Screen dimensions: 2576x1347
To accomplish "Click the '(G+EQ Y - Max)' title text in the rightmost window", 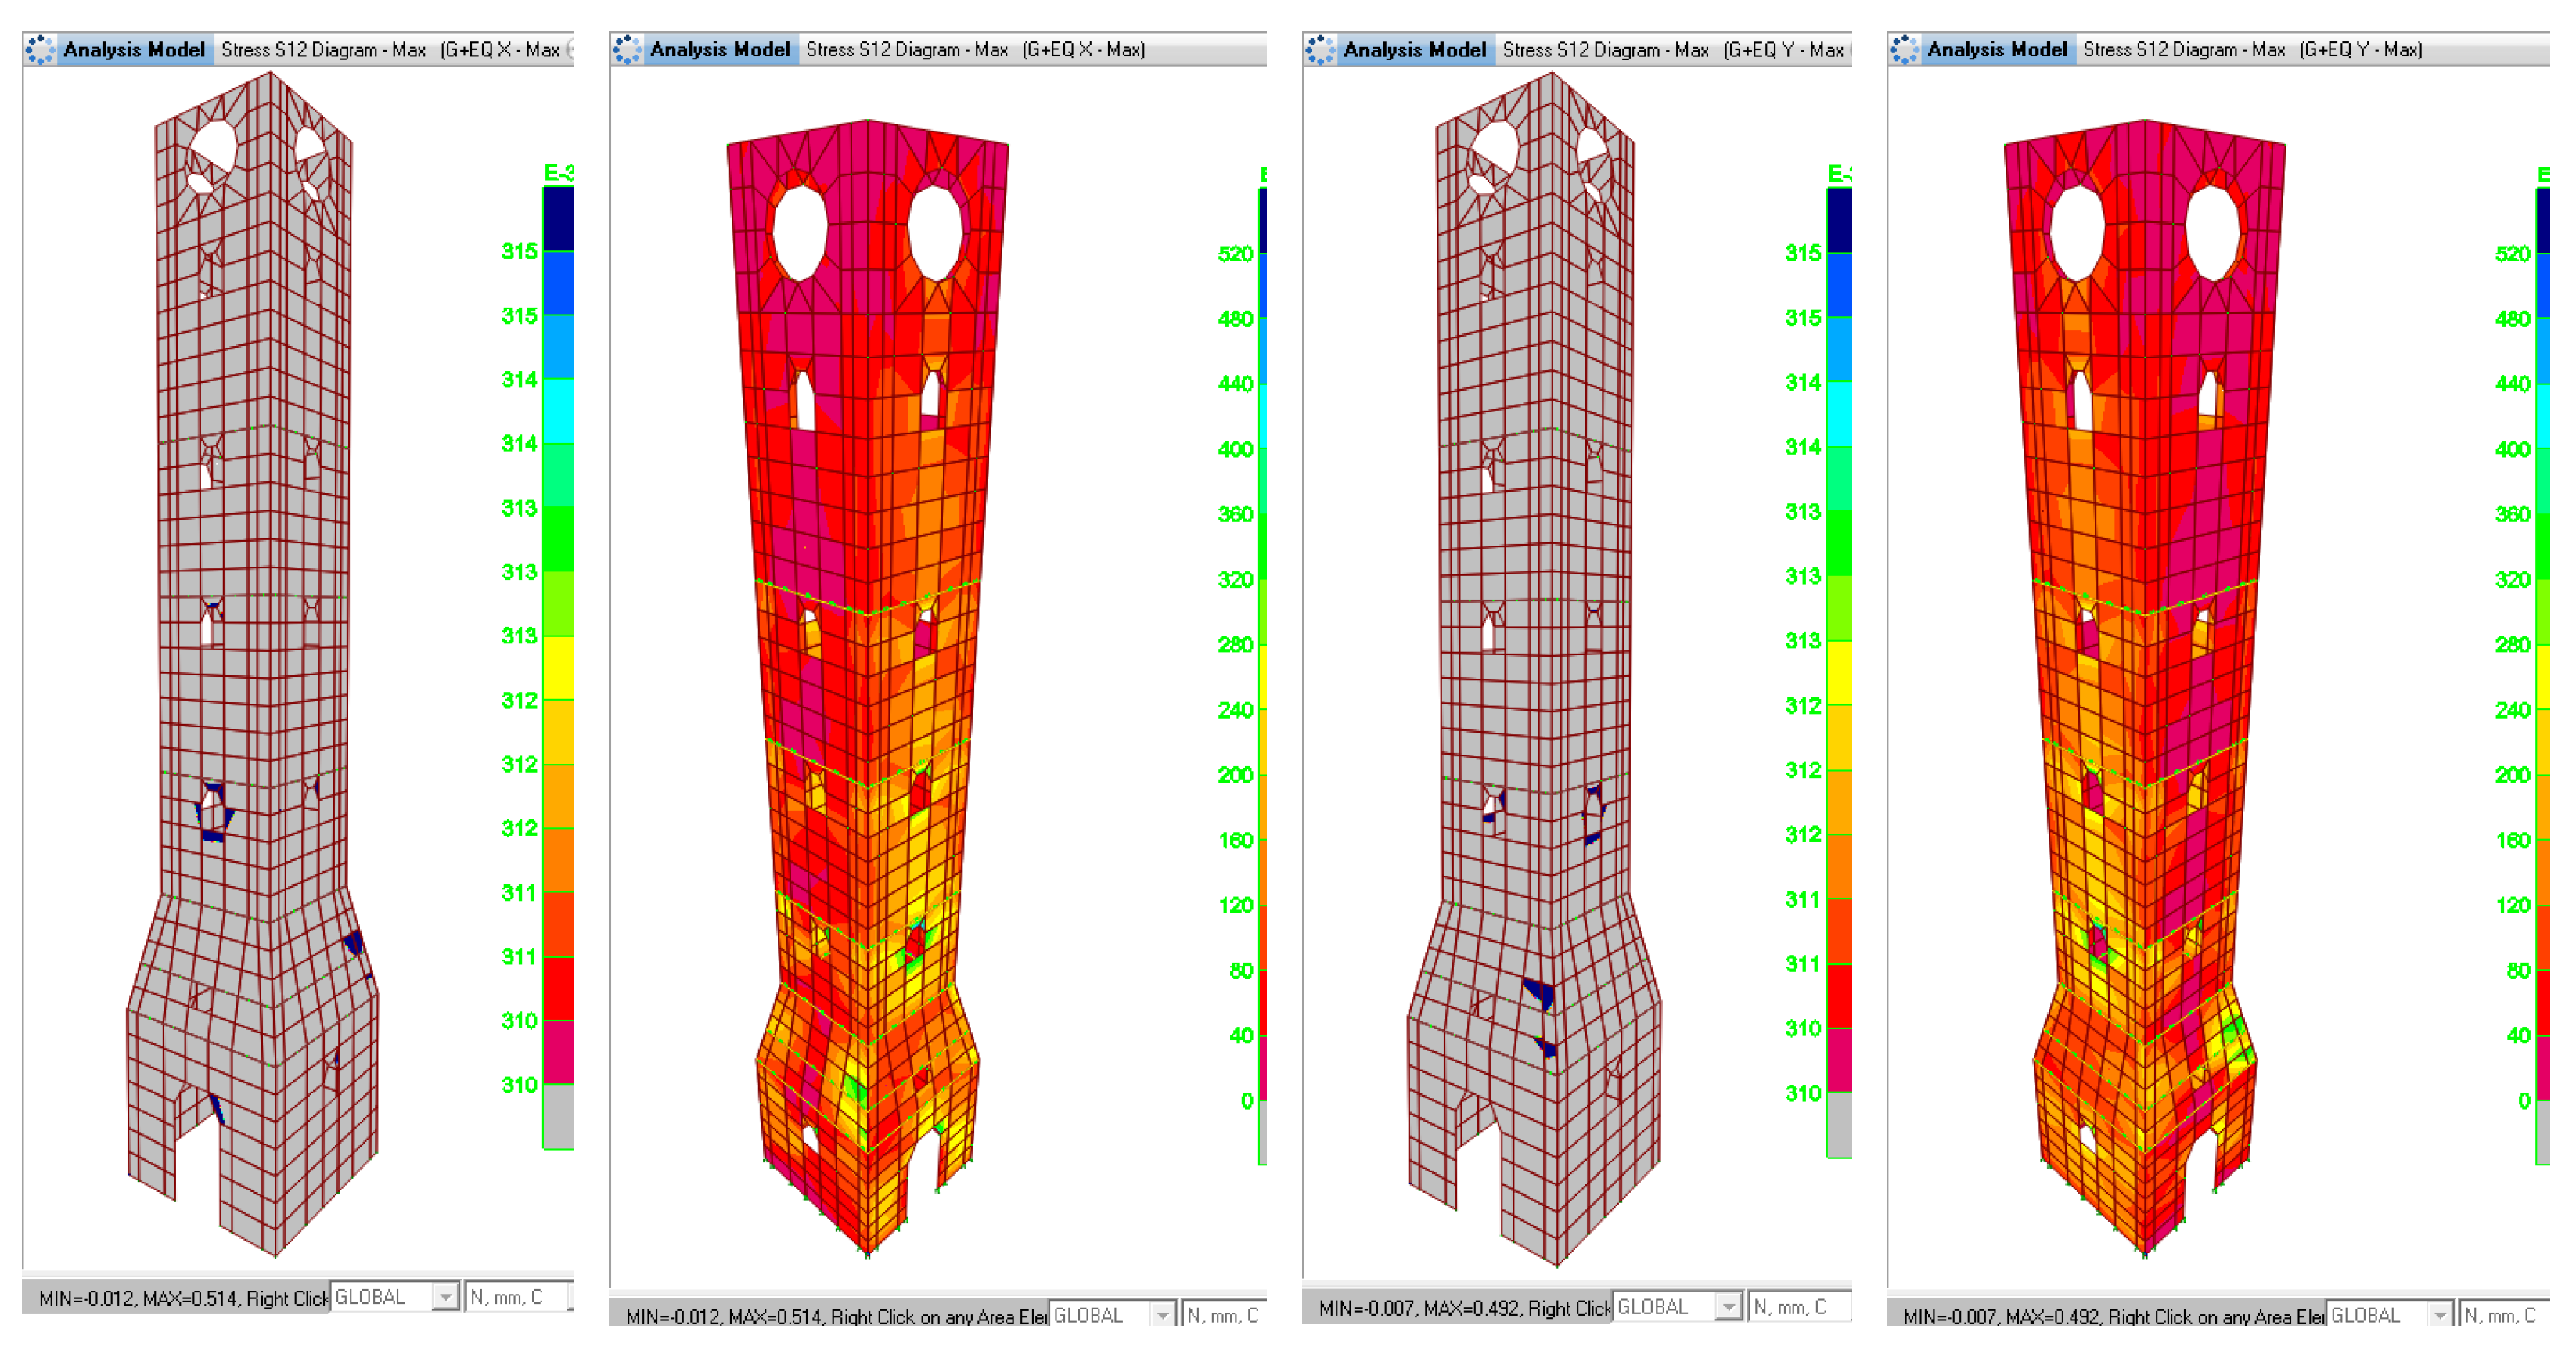I will click(2360, 50).
